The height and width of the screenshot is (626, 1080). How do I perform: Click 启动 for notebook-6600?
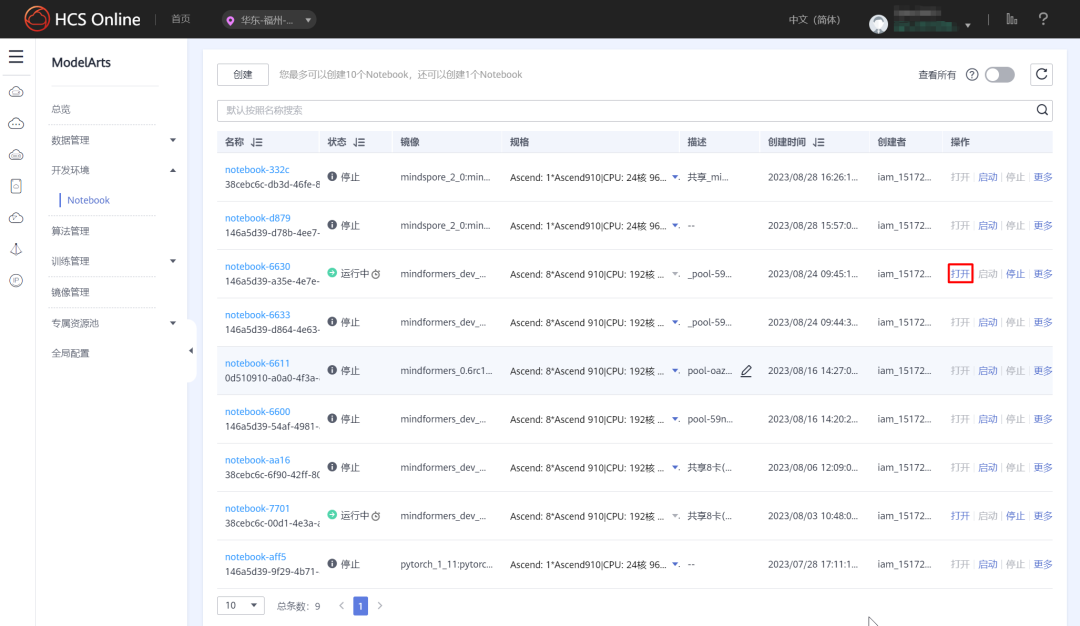(x=988, y=419)
